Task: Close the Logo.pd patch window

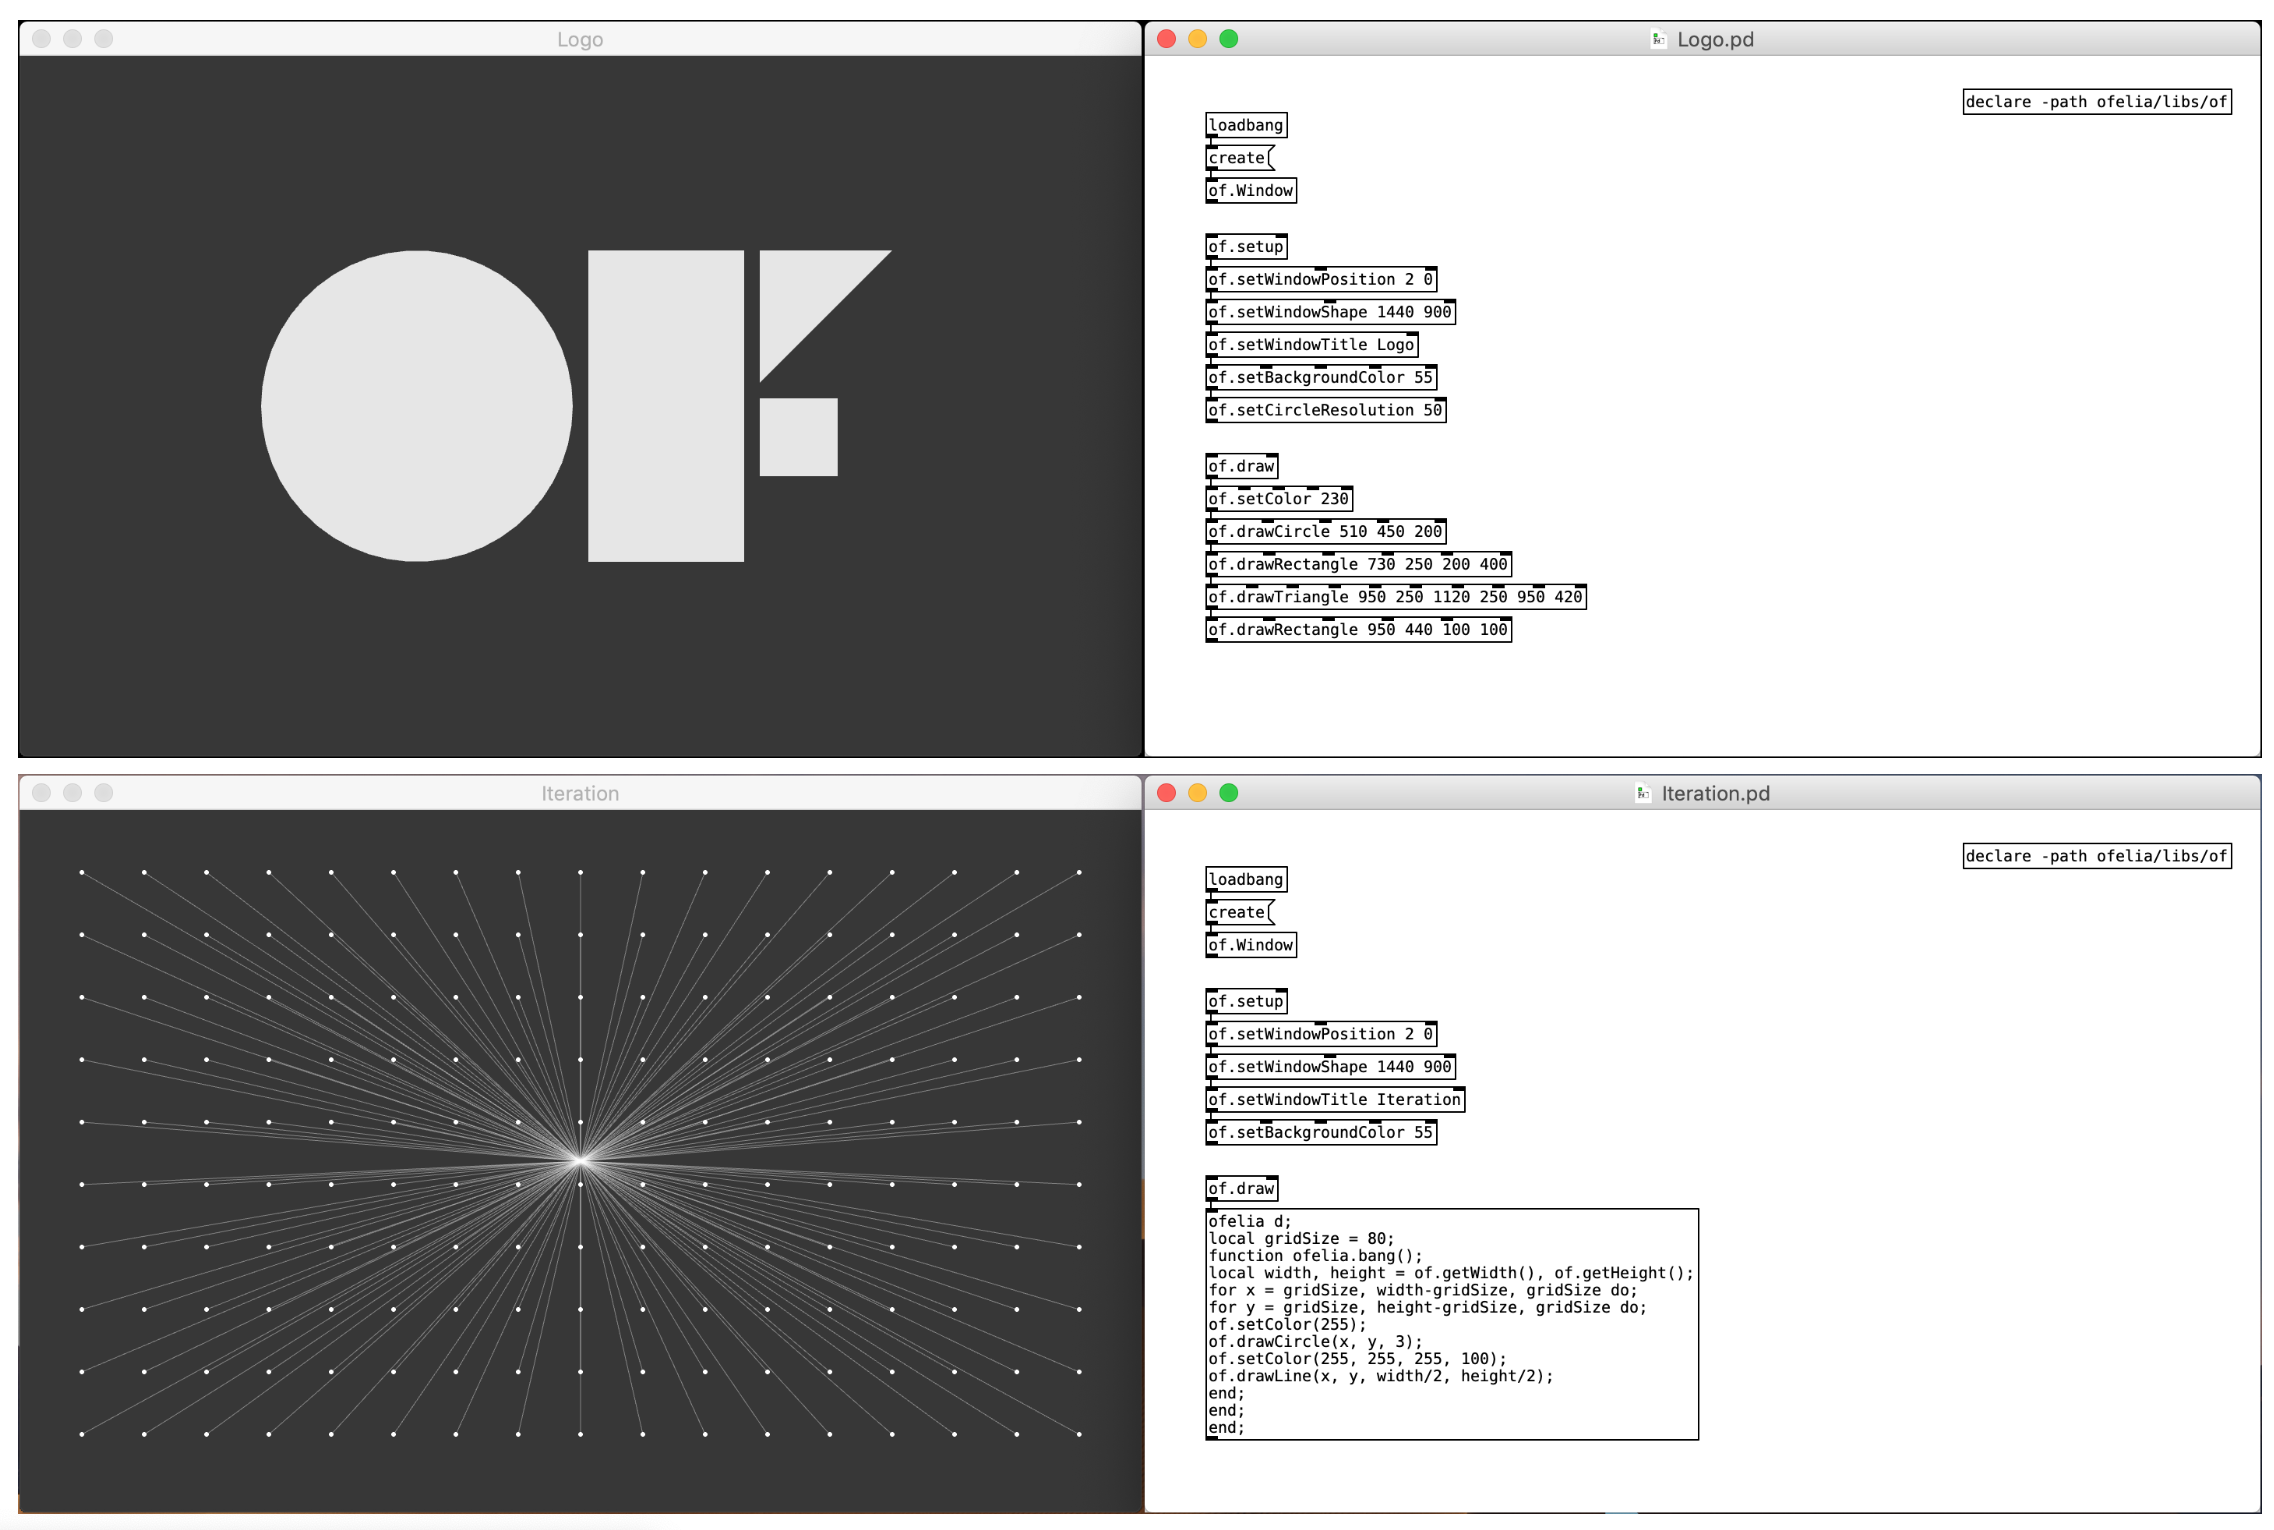Action: tap(1166, 39)
